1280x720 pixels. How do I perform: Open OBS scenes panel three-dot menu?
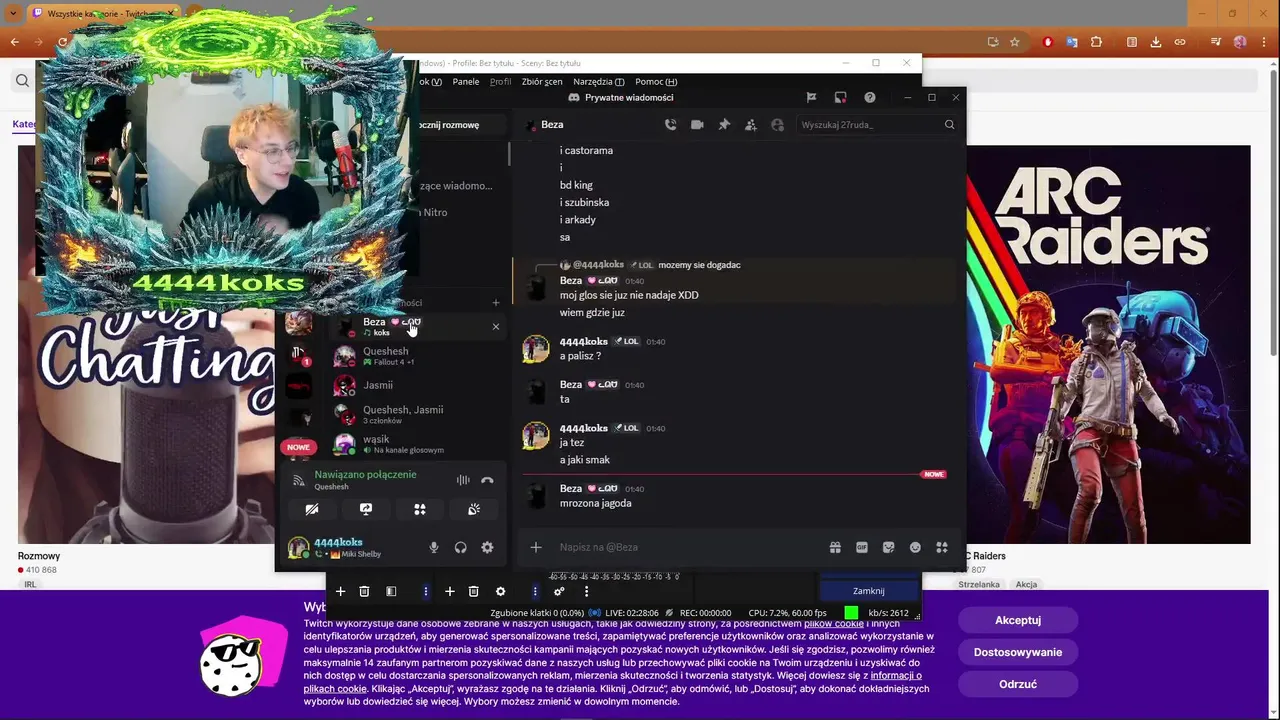425,591
